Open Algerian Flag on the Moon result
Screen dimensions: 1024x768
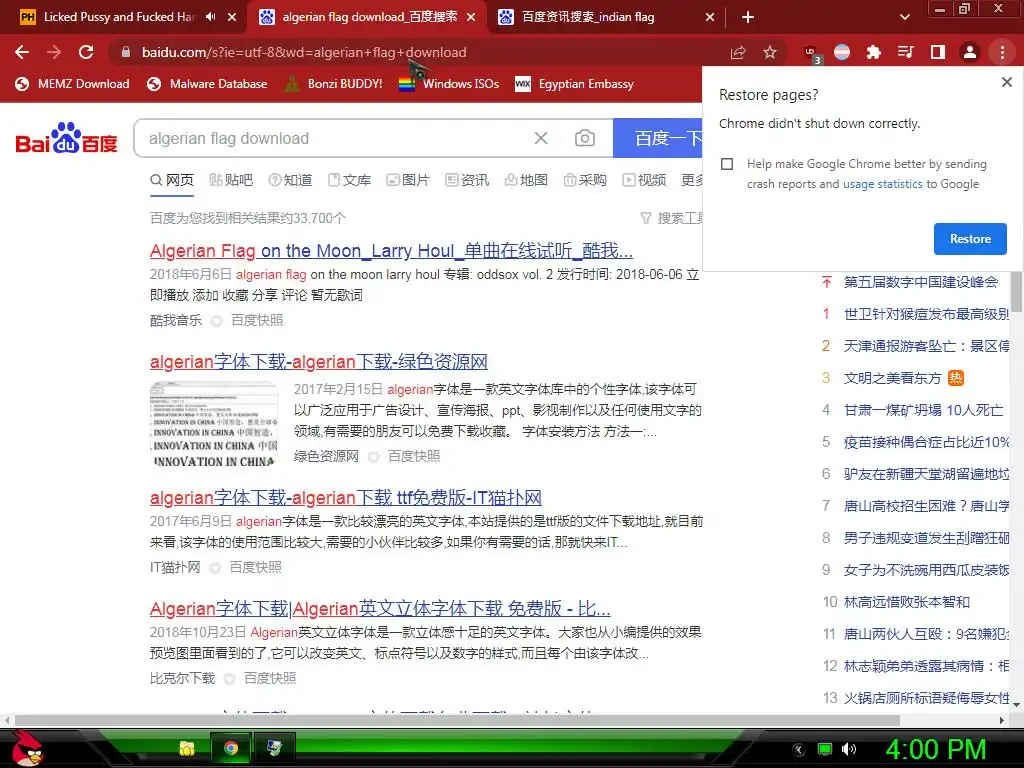(391, 251)
